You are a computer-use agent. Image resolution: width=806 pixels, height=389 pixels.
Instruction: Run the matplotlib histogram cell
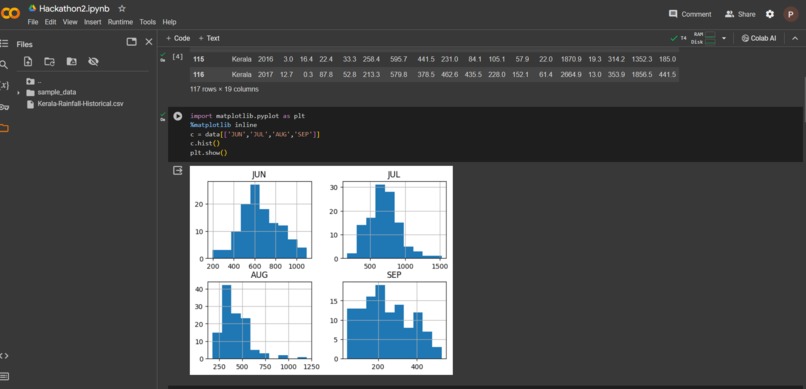pos(177,116)
